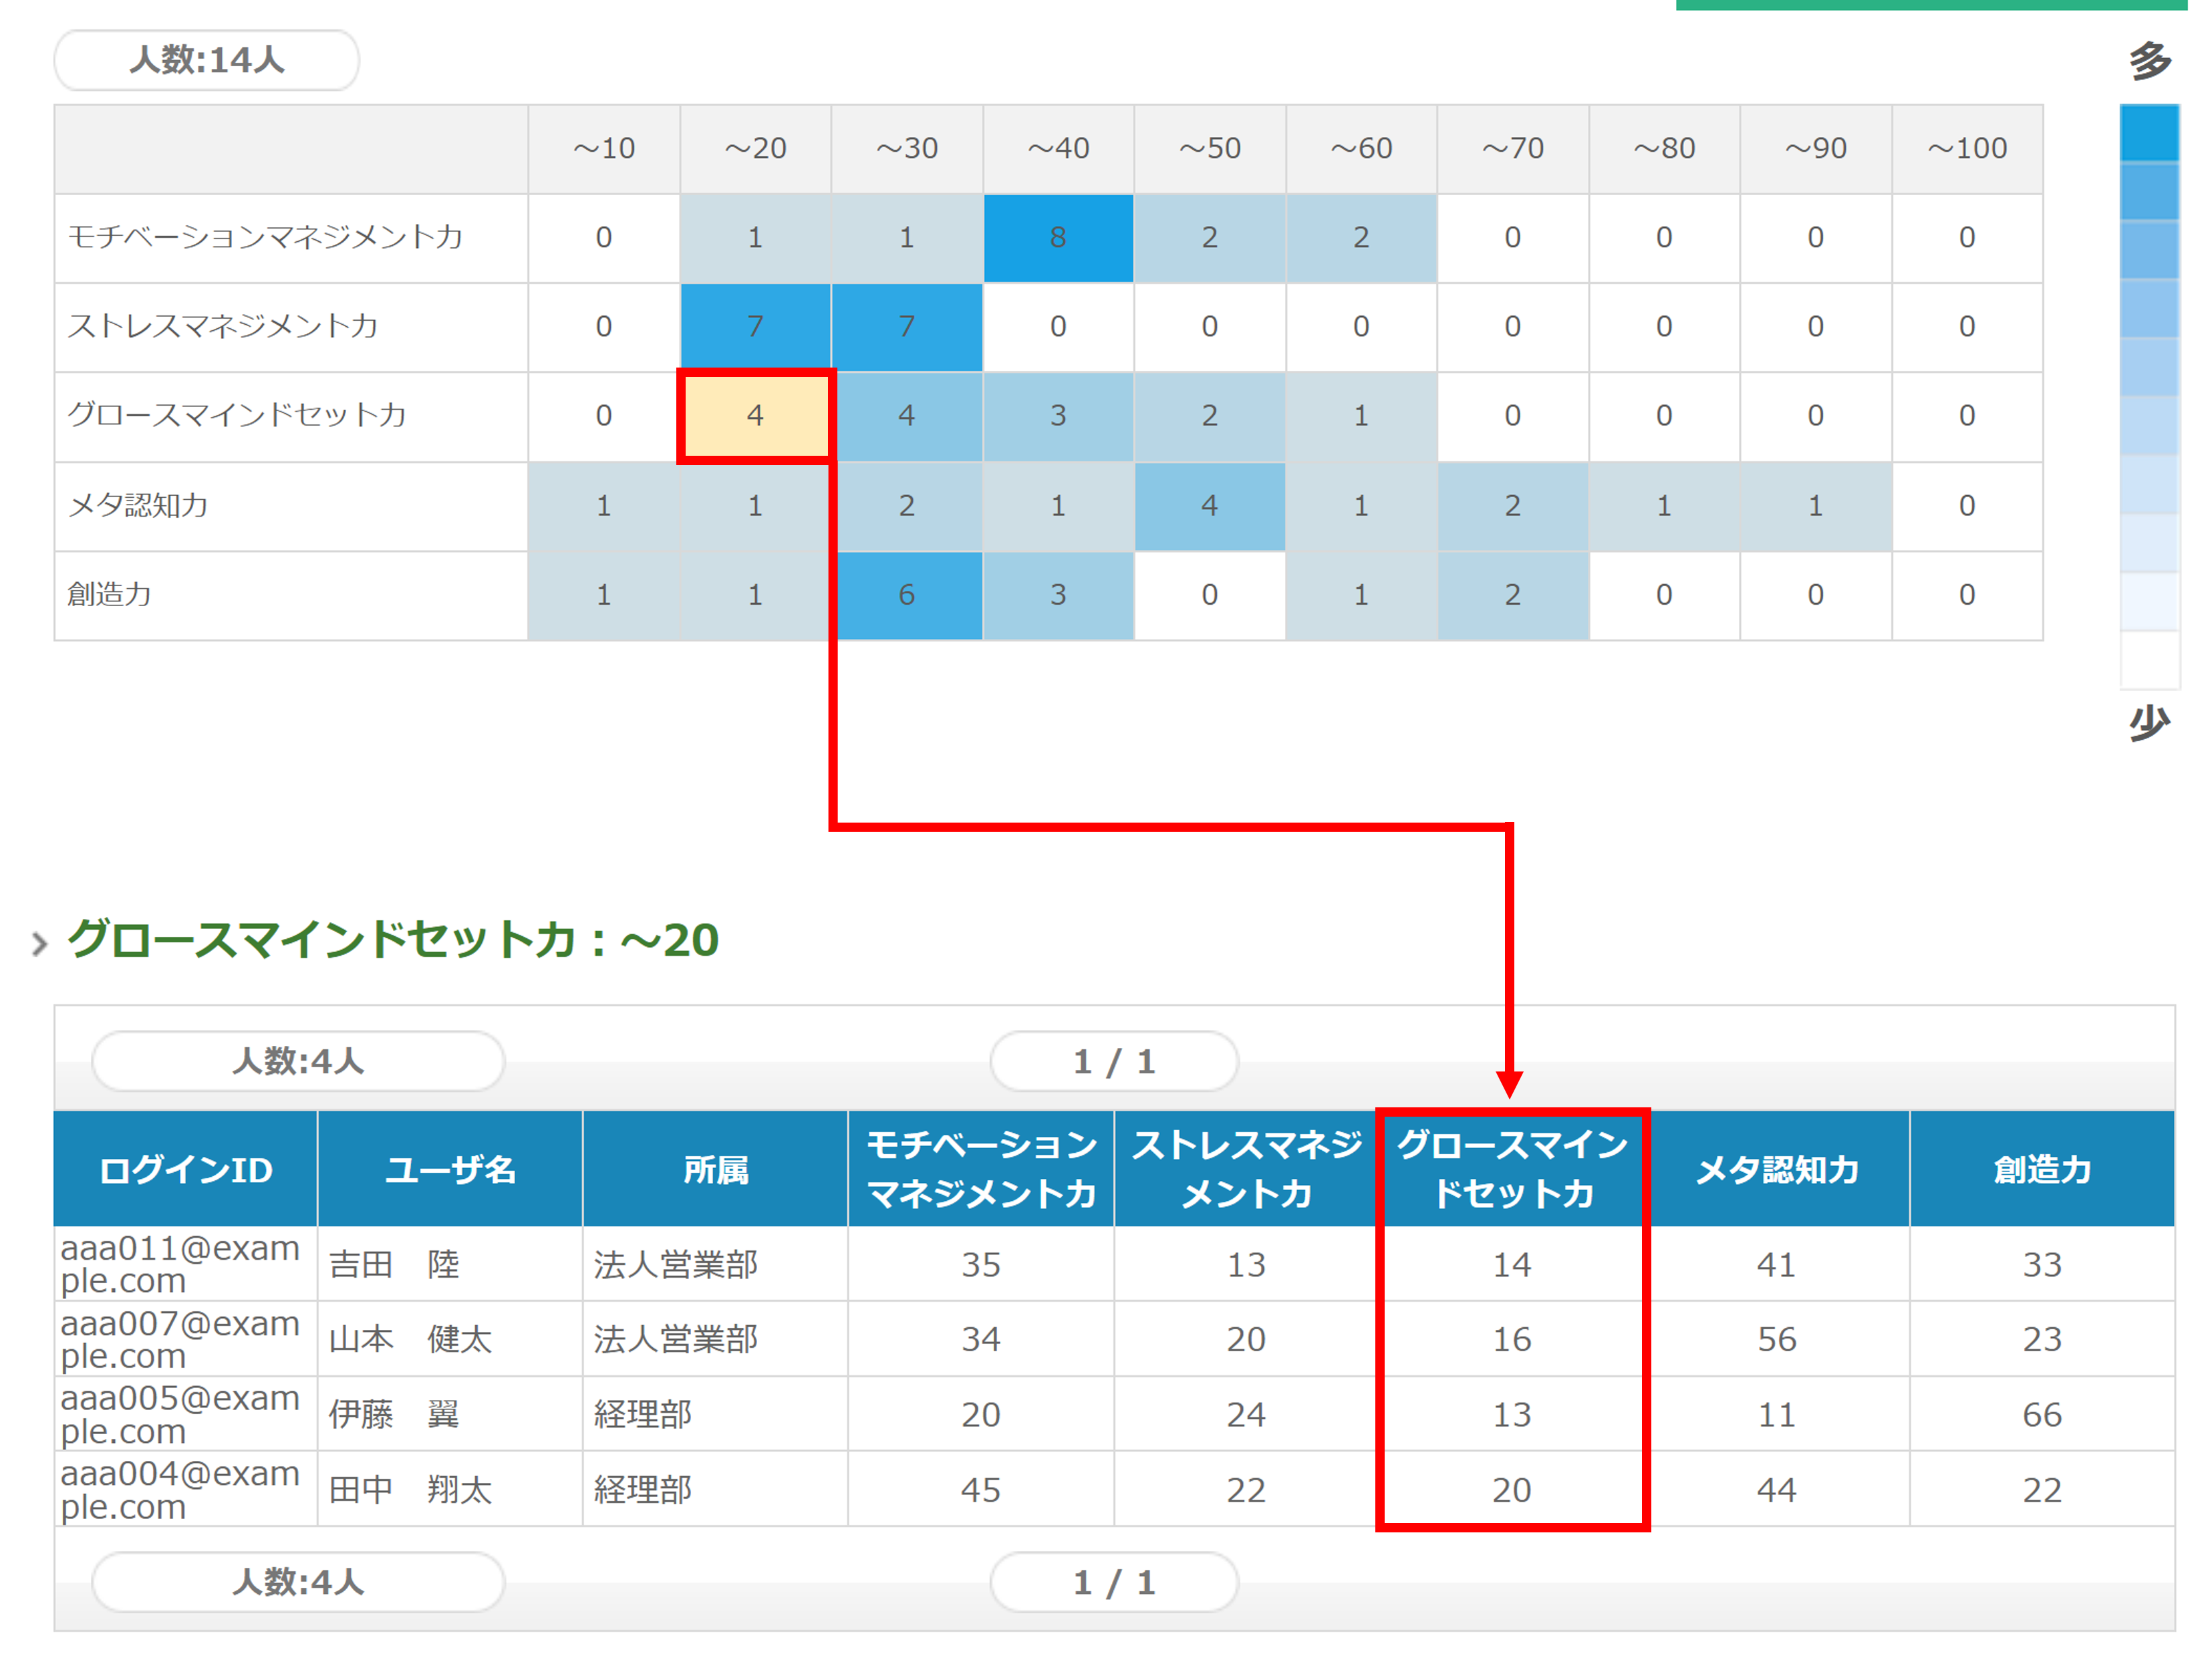Click the ～70 cell with 2 in メタ認知力 row
This screenshot has height=1654, width=2212.
1512,506
